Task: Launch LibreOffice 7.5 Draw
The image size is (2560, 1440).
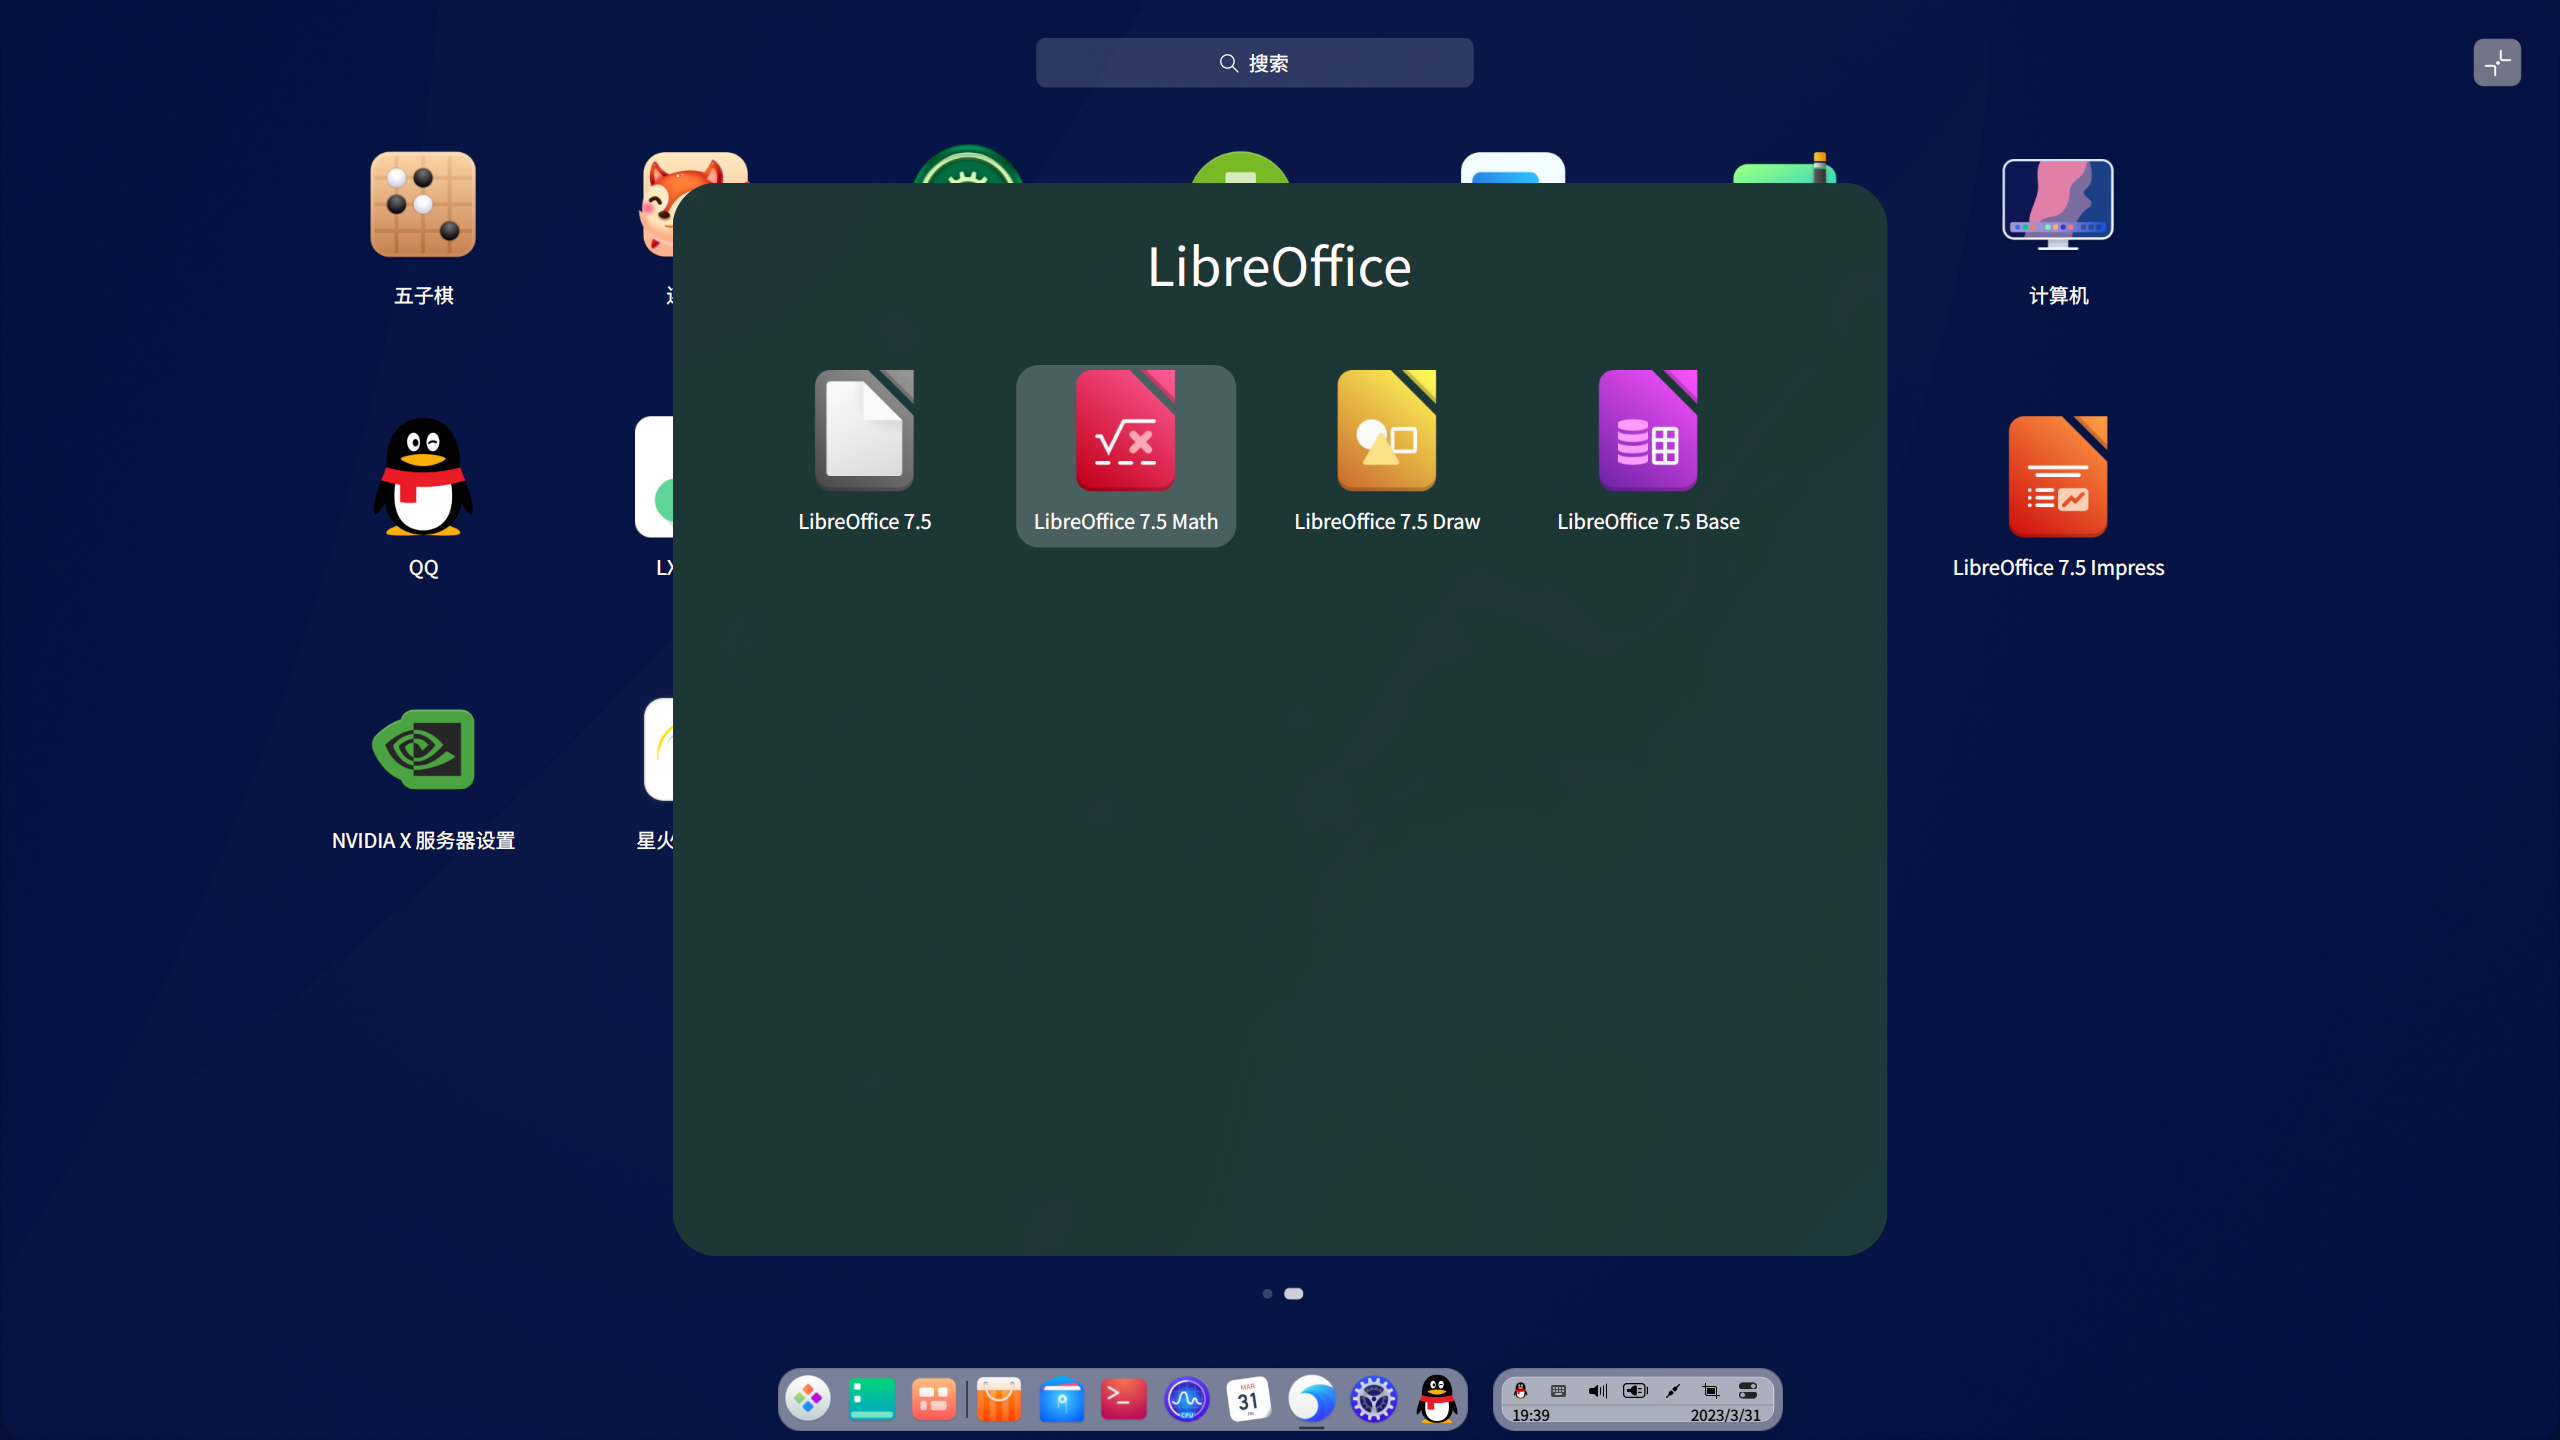Action: coord(1386,455)
